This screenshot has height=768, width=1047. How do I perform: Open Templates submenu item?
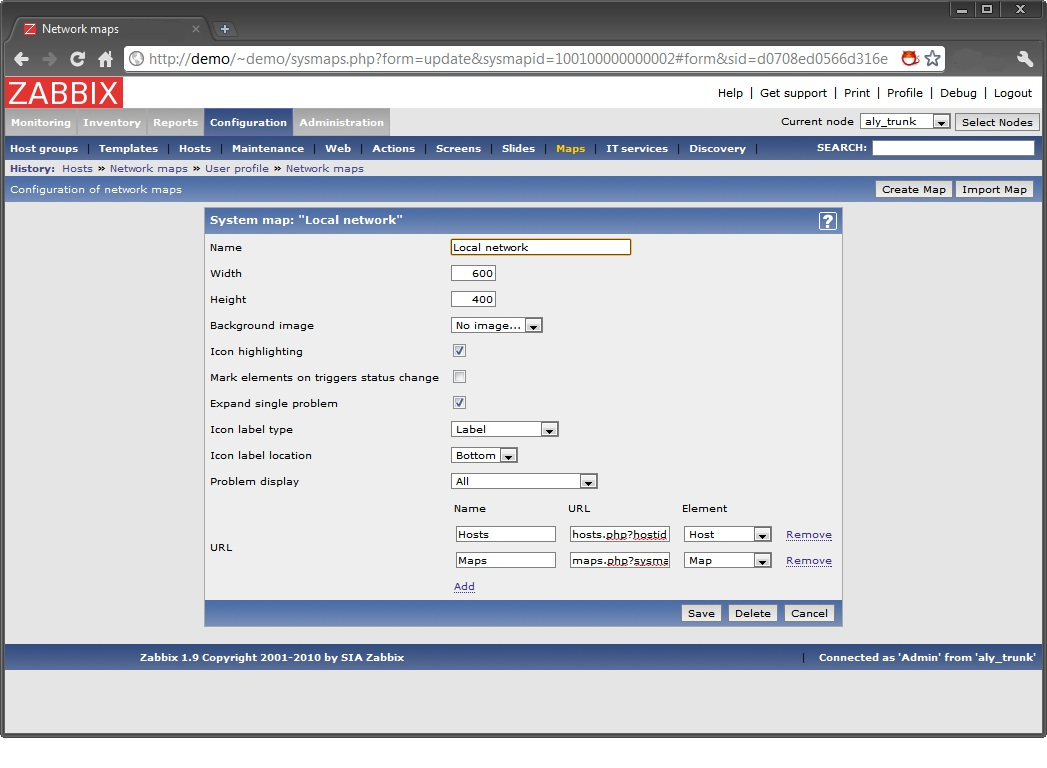pyautogui.click(x=128, y=148)
